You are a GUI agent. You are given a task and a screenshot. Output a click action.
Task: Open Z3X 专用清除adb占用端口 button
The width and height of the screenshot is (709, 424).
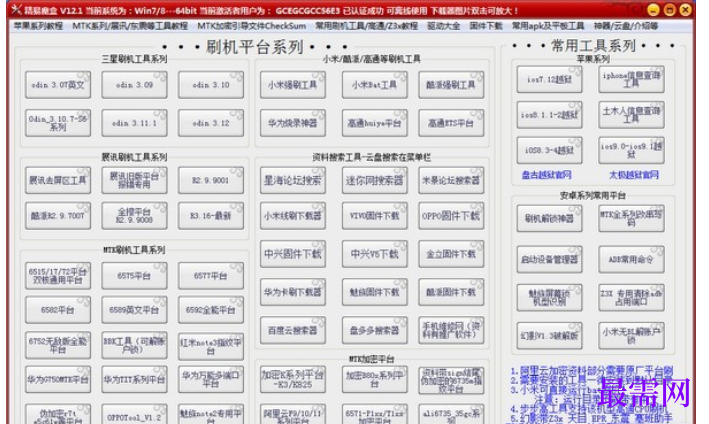[631, 297]
